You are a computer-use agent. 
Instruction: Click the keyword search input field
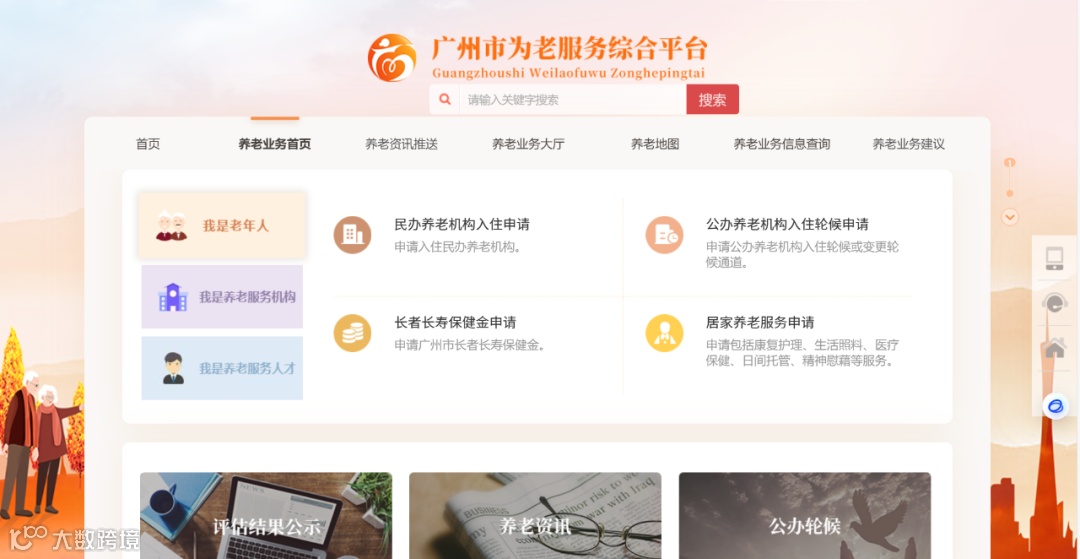572,99
